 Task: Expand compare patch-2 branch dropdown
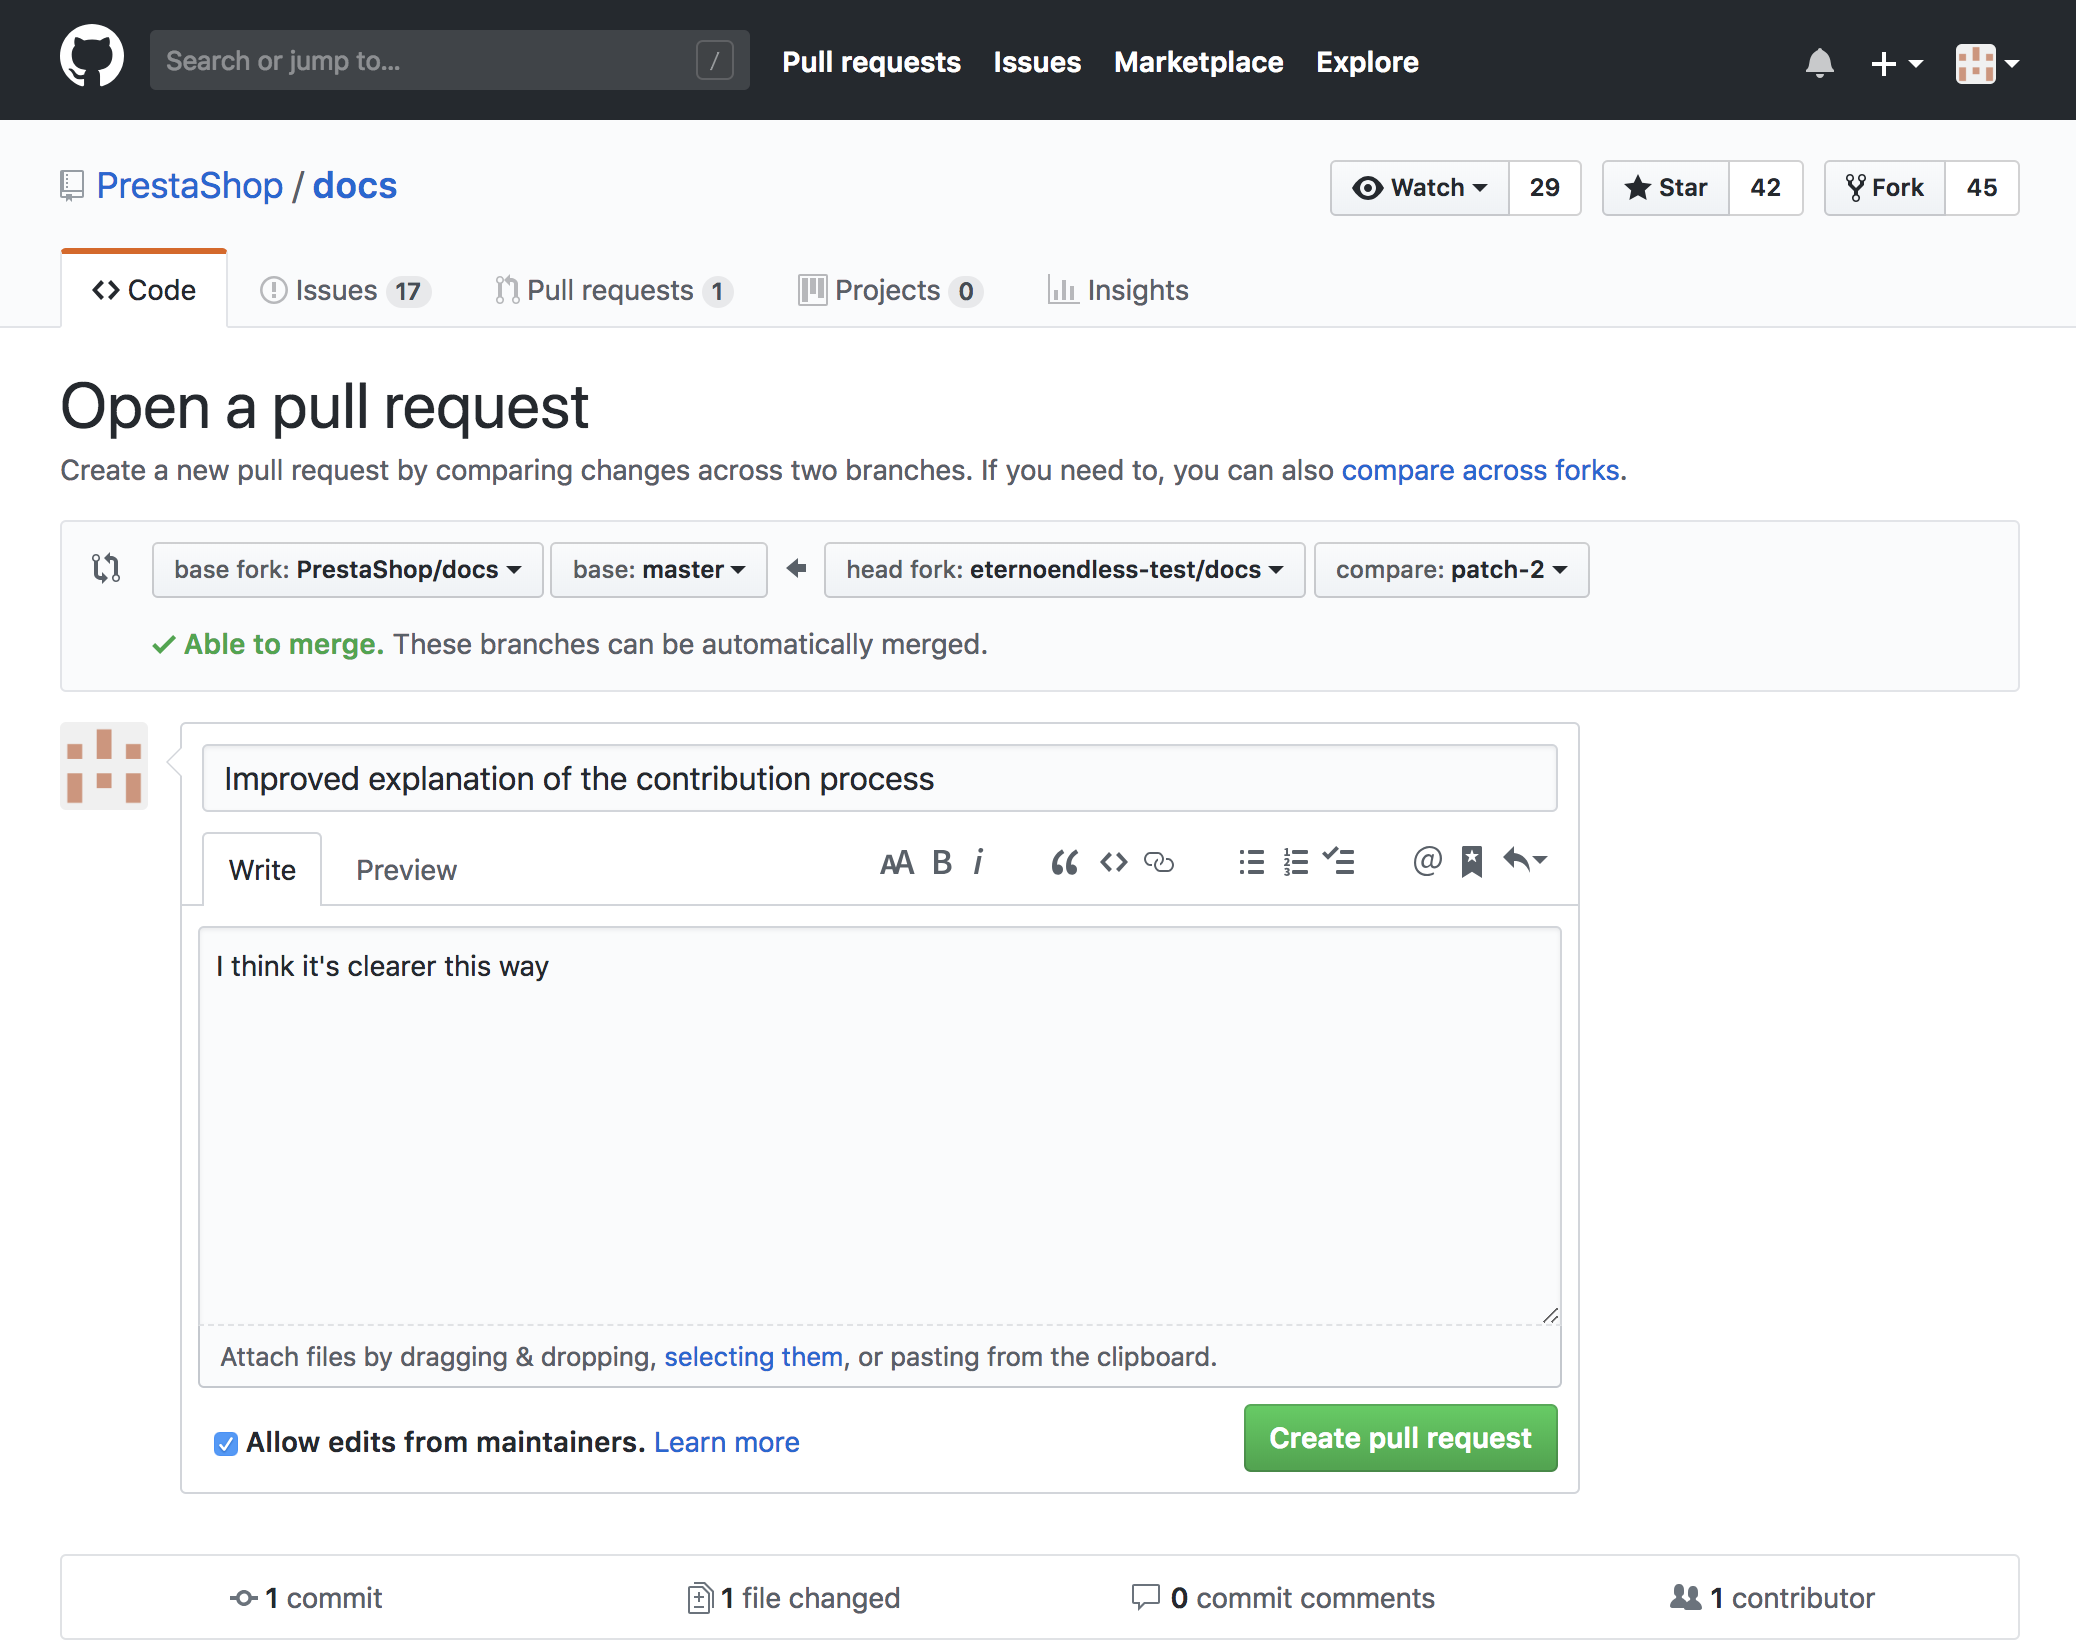pos(1451,570)
